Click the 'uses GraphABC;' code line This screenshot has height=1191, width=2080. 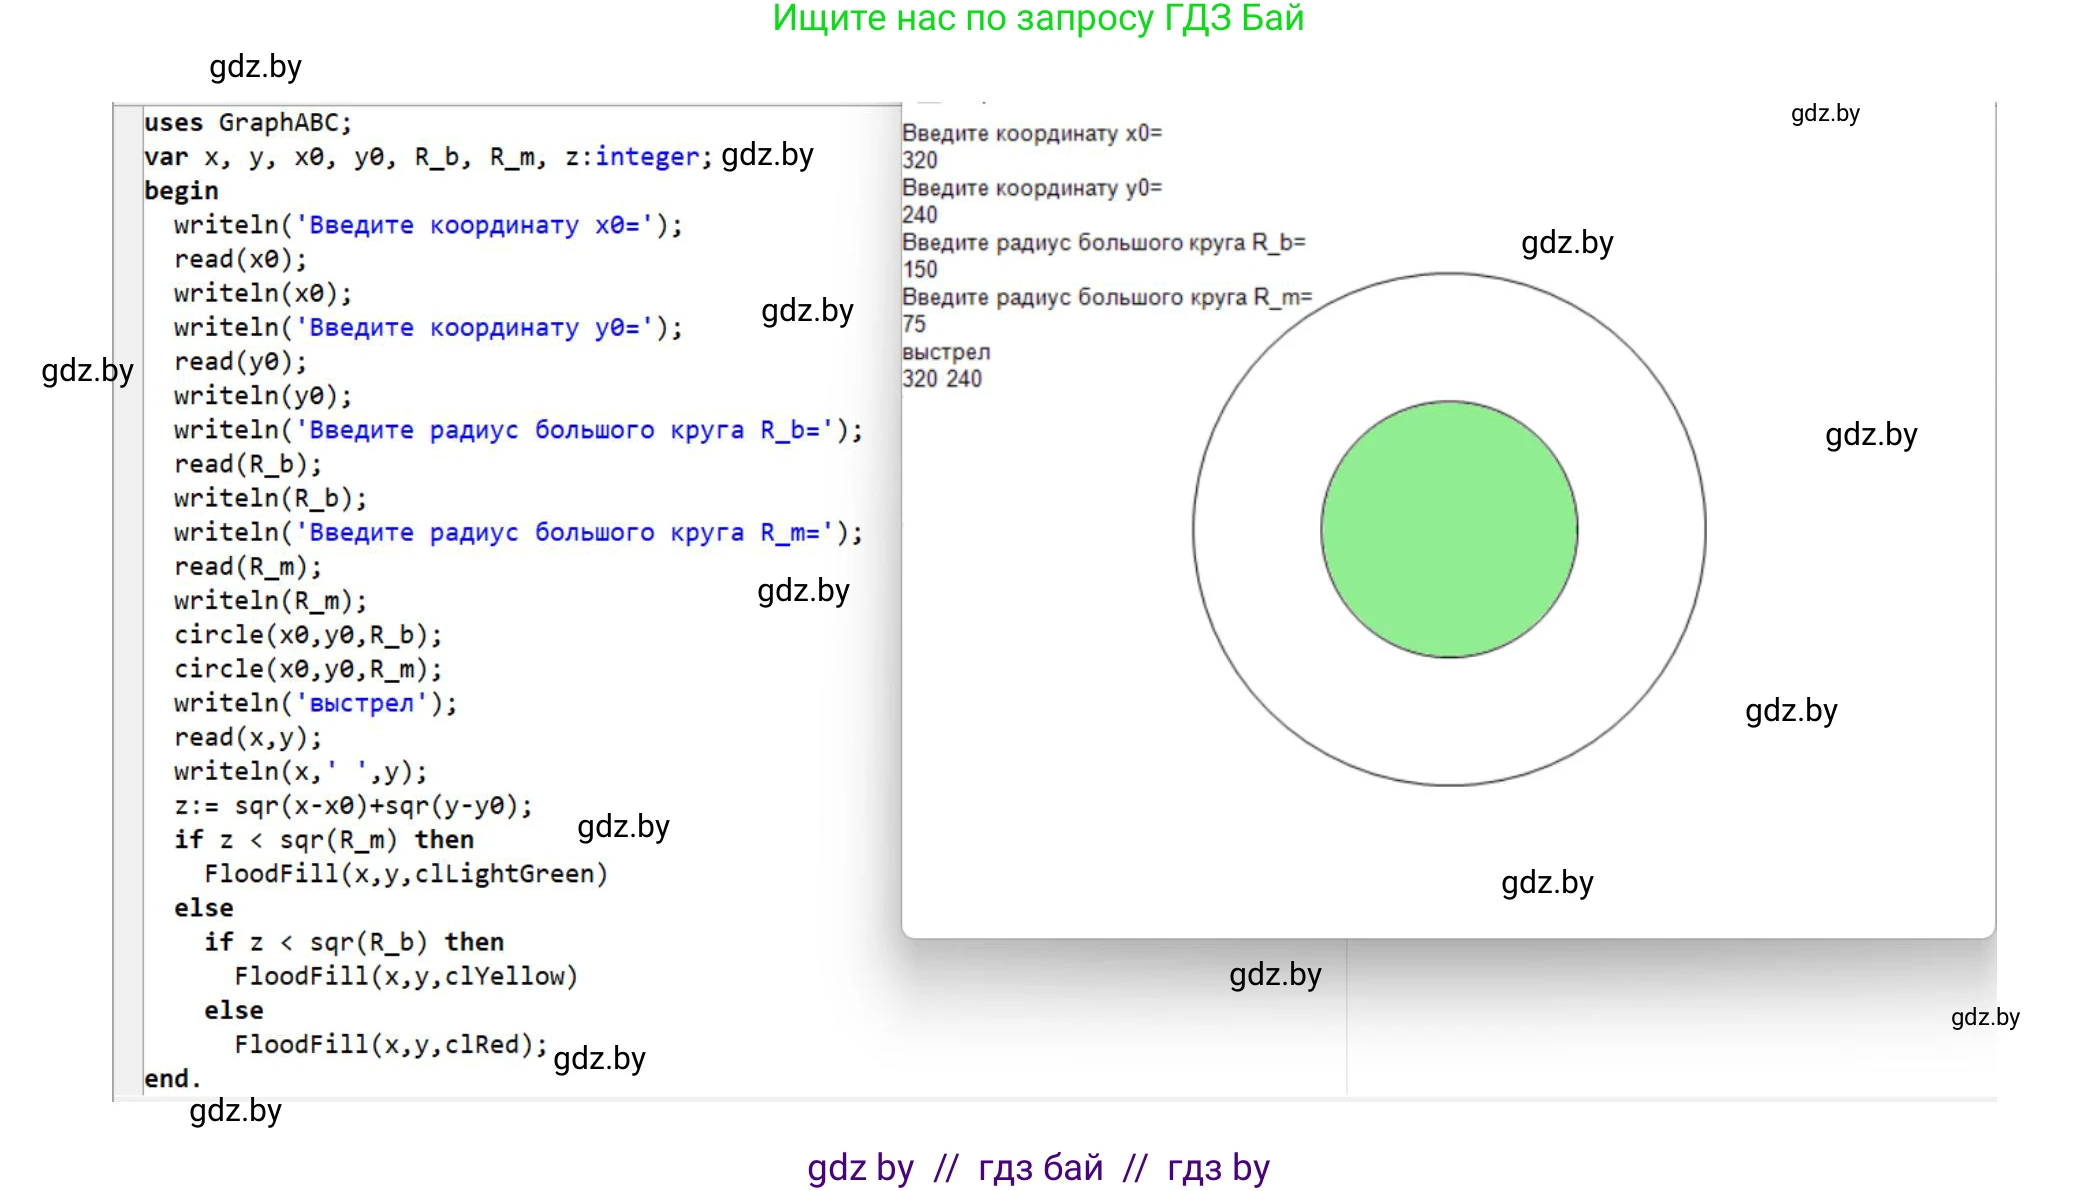[x=248, y=123]
